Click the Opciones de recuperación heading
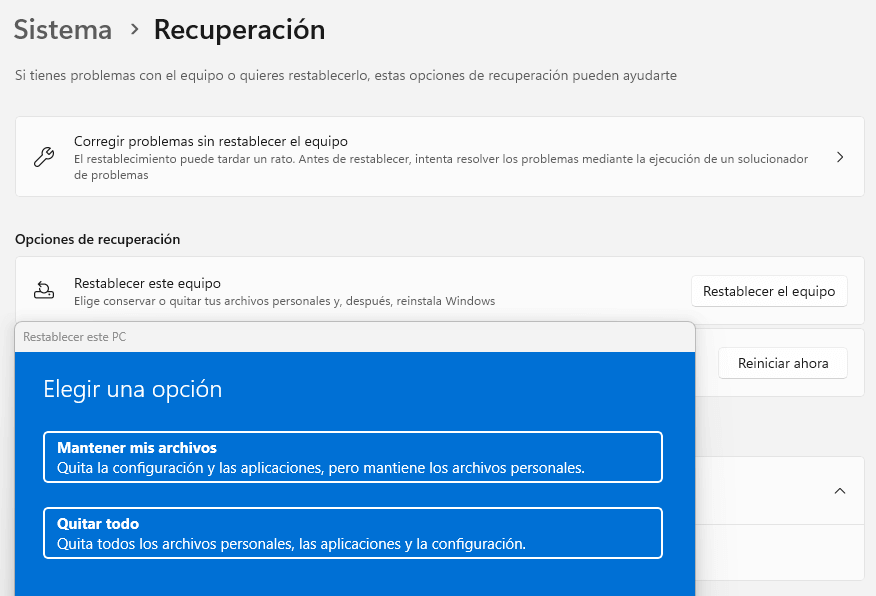Image resolution: width=876 pixels, height=596 pixels. (x=98, y=240)
